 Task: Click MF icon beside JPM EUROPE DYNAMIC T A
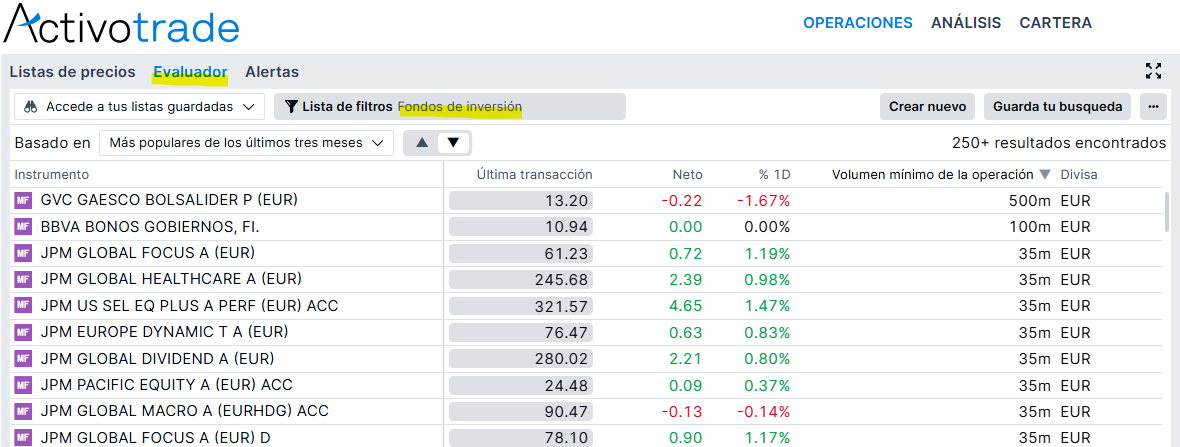23,333
